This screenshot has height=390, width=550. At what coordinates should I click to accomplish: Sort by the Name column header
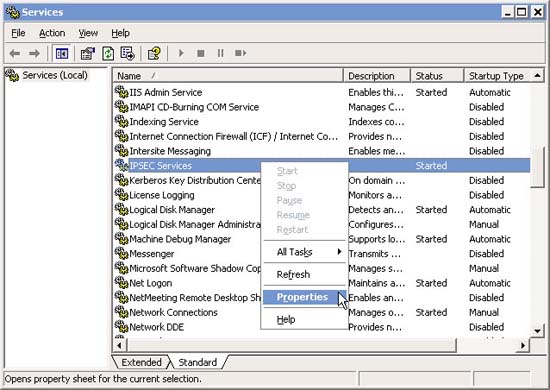[228, 76]
